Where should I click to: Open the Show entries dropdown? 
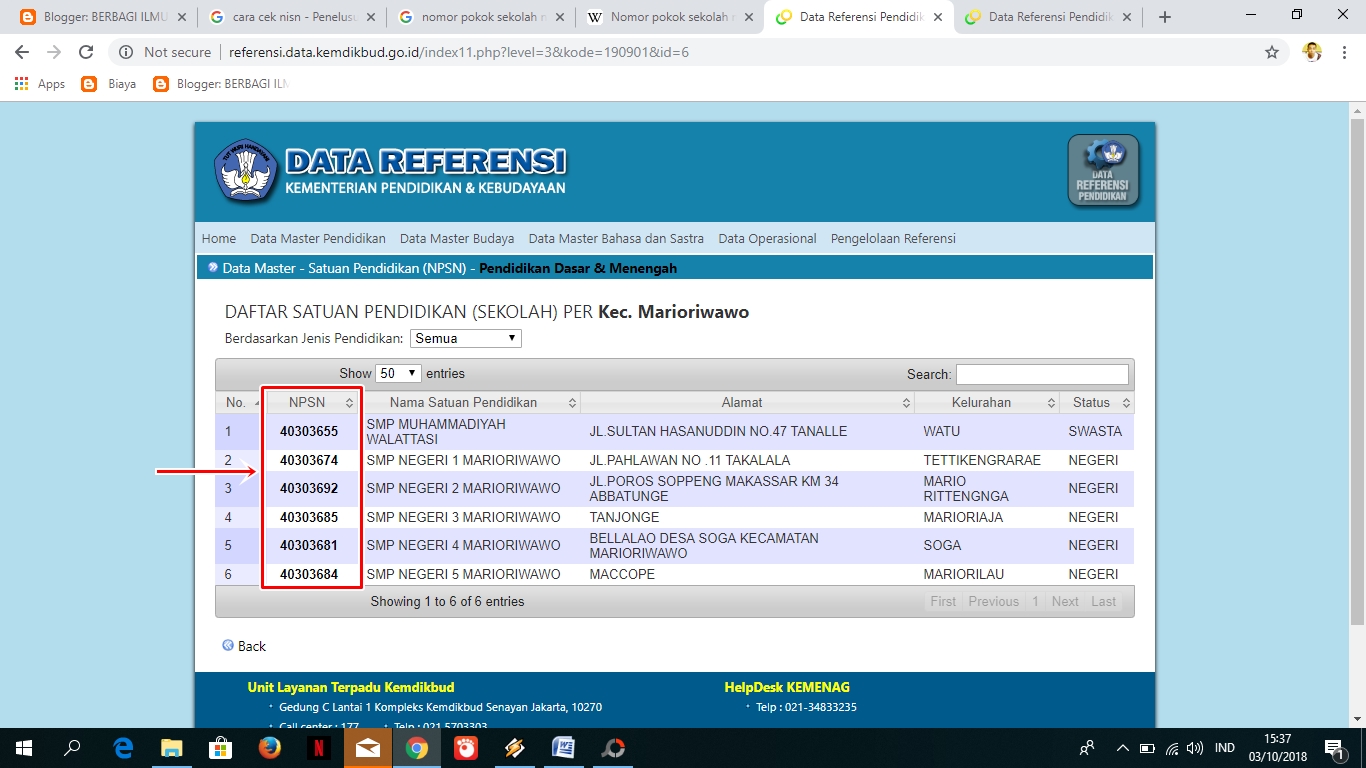(397, 373)
